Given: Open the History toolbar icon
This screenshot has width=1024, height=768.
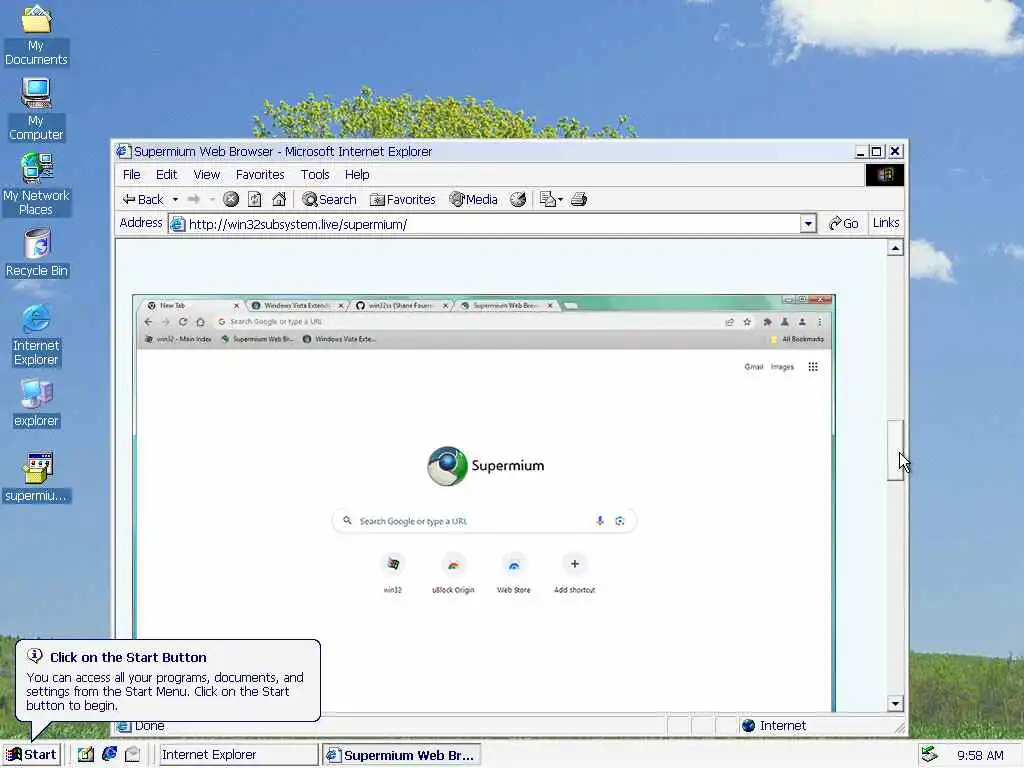Looking at the screenshot, I should [518, 199].
